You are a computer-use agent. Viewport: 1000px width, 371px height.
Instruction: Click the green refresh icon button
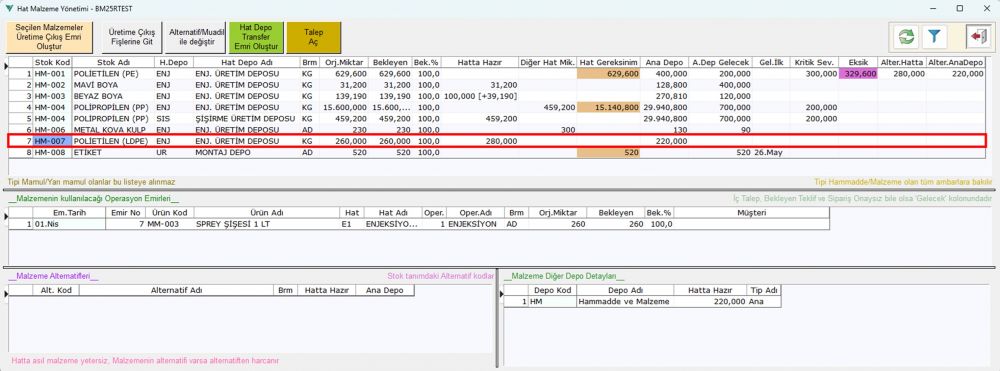[906, 37]
